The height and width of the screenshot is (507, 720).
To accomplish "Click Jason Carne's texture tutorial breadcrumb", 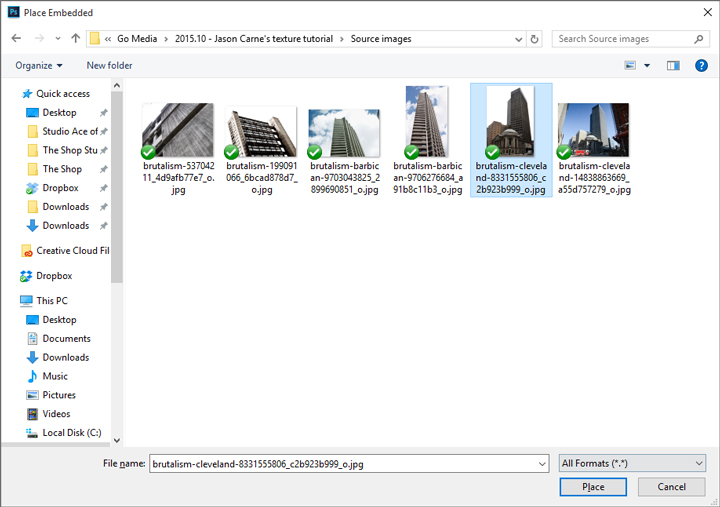I will pos(253,39).
